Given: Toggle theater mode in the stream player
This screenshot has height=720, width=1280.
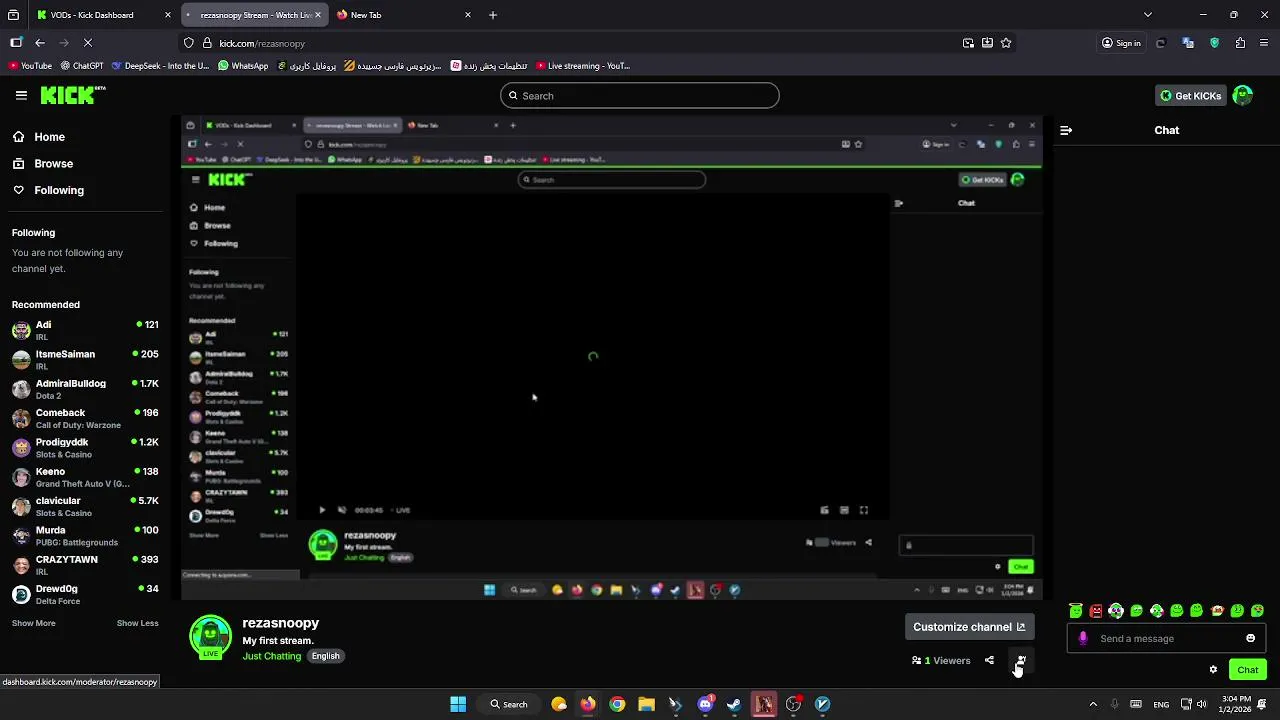Looking at the screenshot, I should (x=844, y=510).
